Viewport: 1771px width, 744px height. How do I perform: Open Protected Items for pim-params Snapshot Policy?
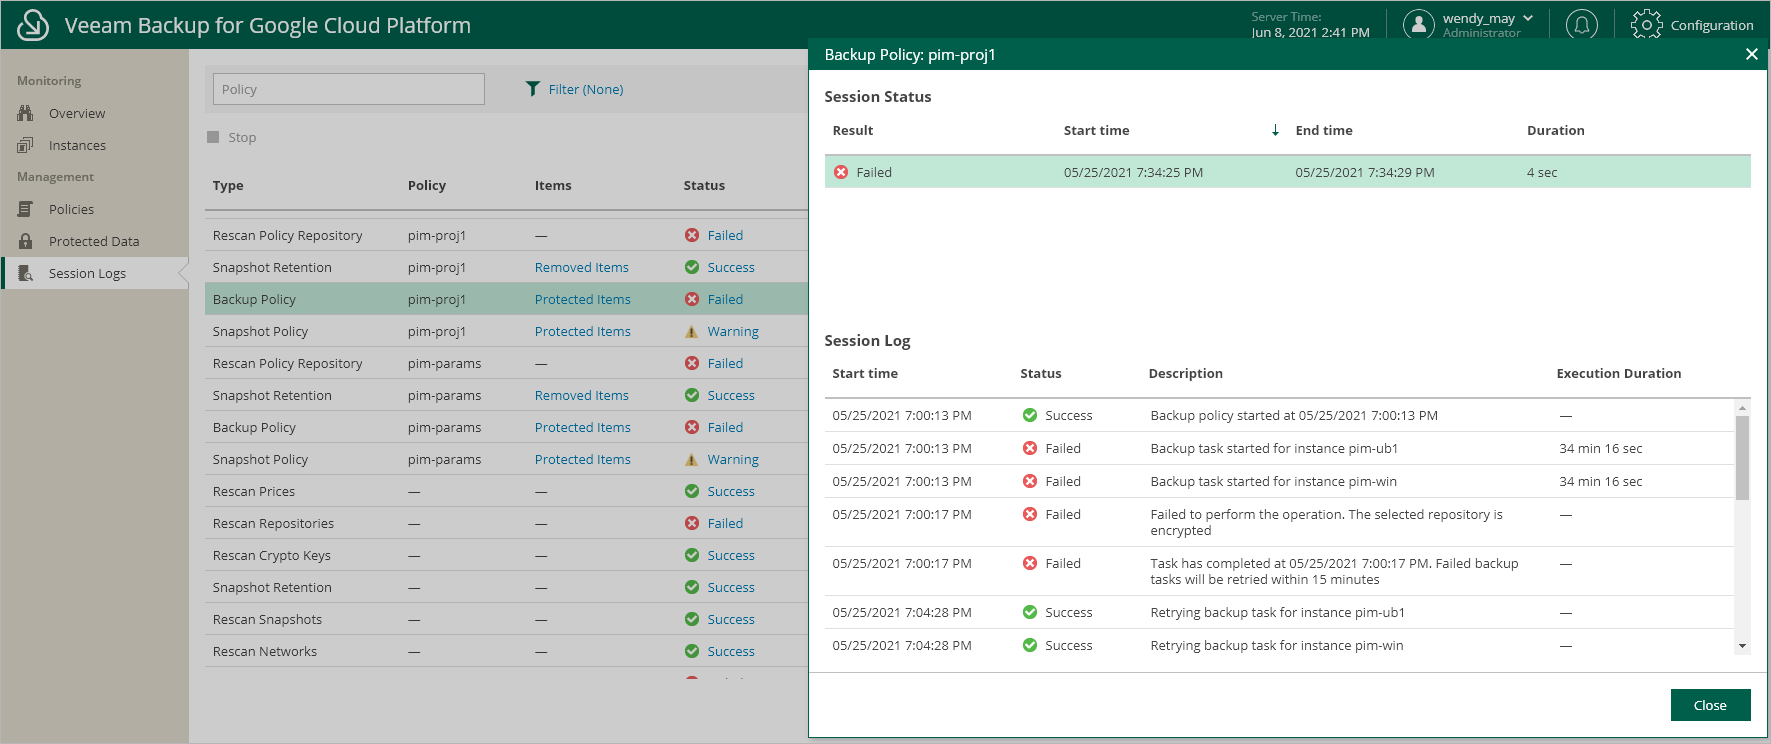[583, 459]
